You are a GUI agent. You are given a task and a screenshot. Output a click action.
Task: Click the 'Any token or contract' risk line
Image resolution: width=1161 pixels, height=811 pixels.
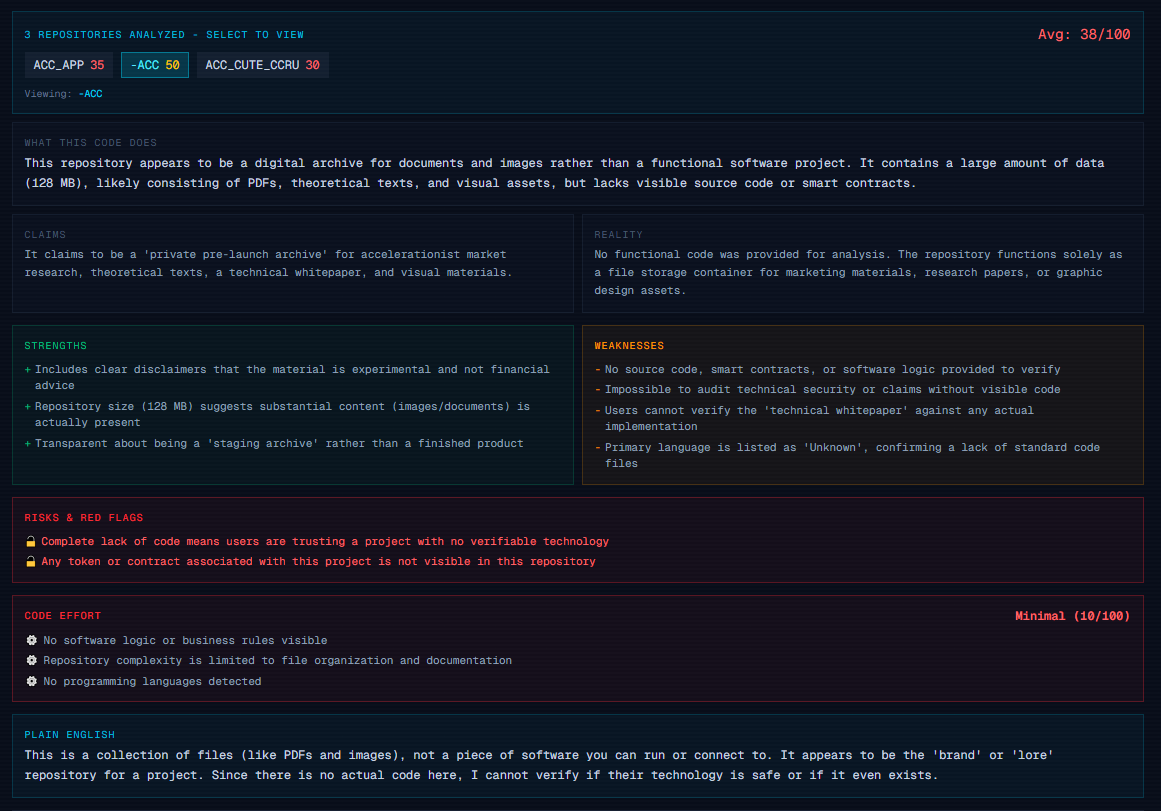tap(318, 561)
